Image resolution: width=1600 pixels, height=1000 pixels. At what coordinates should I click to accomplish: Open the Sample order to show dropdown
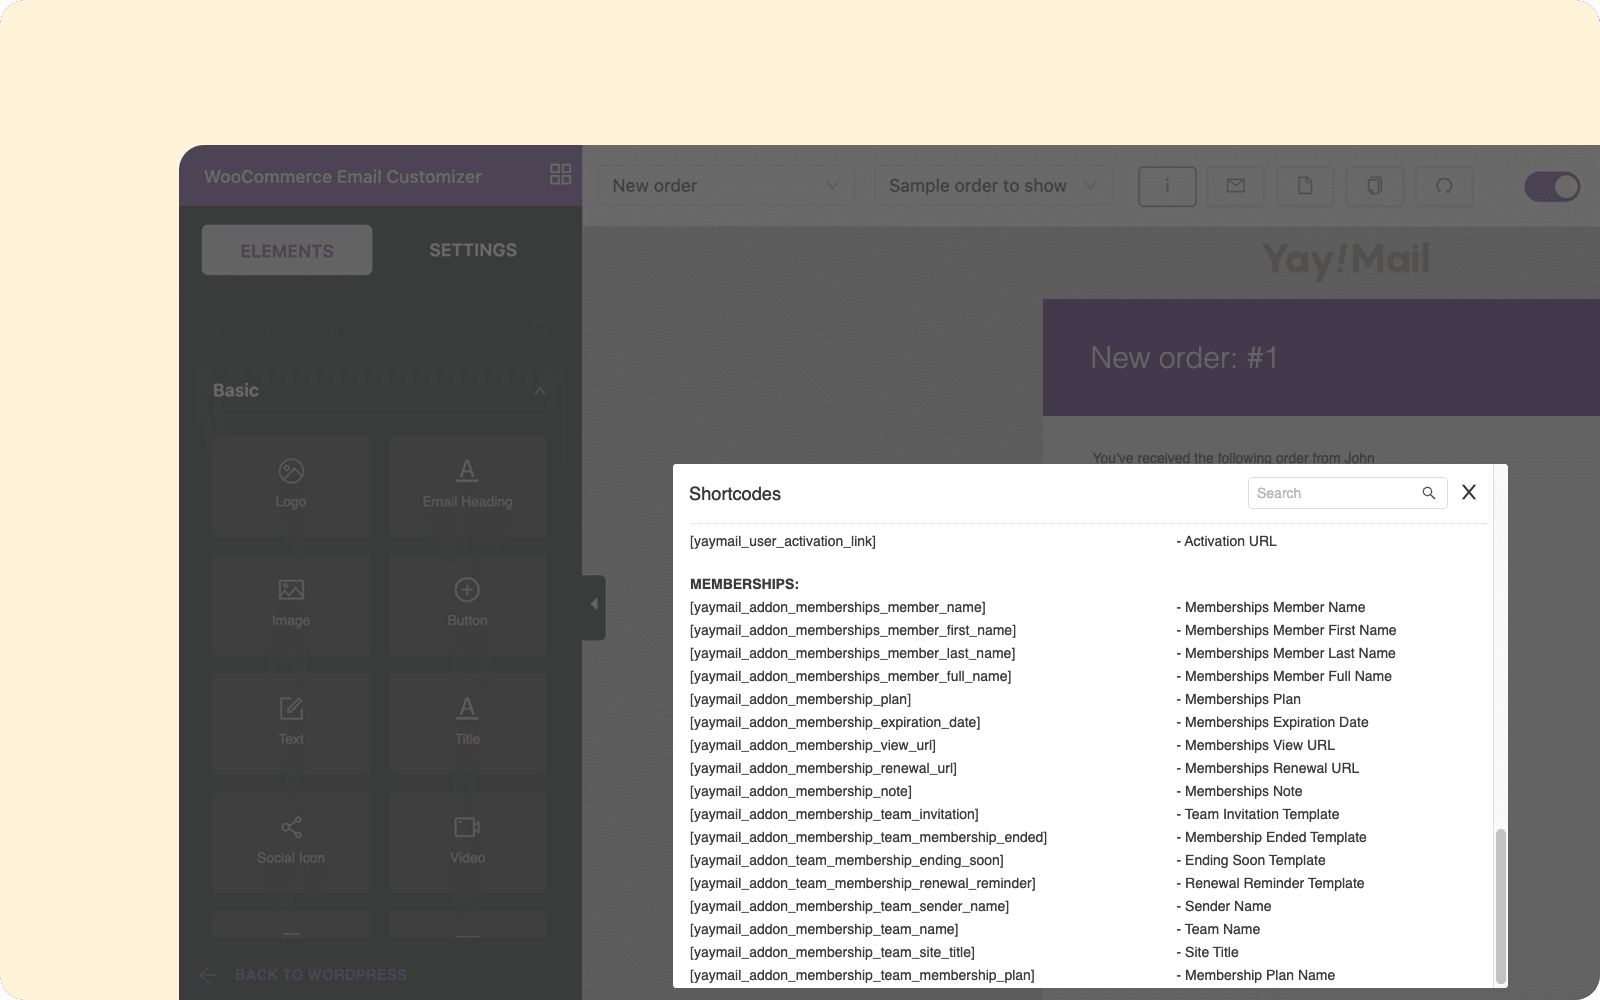(993, 186)
